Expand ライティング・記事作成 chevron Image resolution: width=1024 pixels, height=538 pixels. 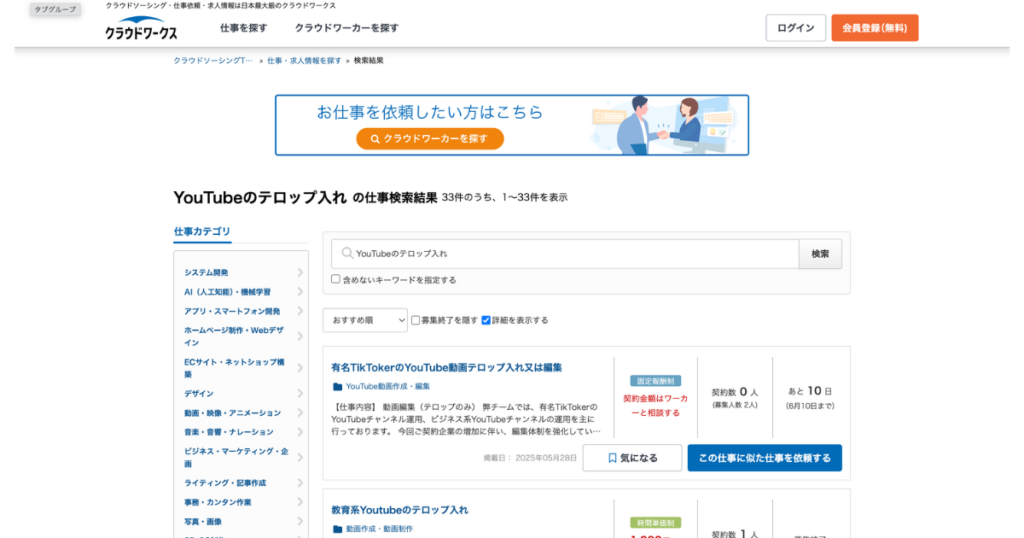pyautogui.click(x=300, y=483)
